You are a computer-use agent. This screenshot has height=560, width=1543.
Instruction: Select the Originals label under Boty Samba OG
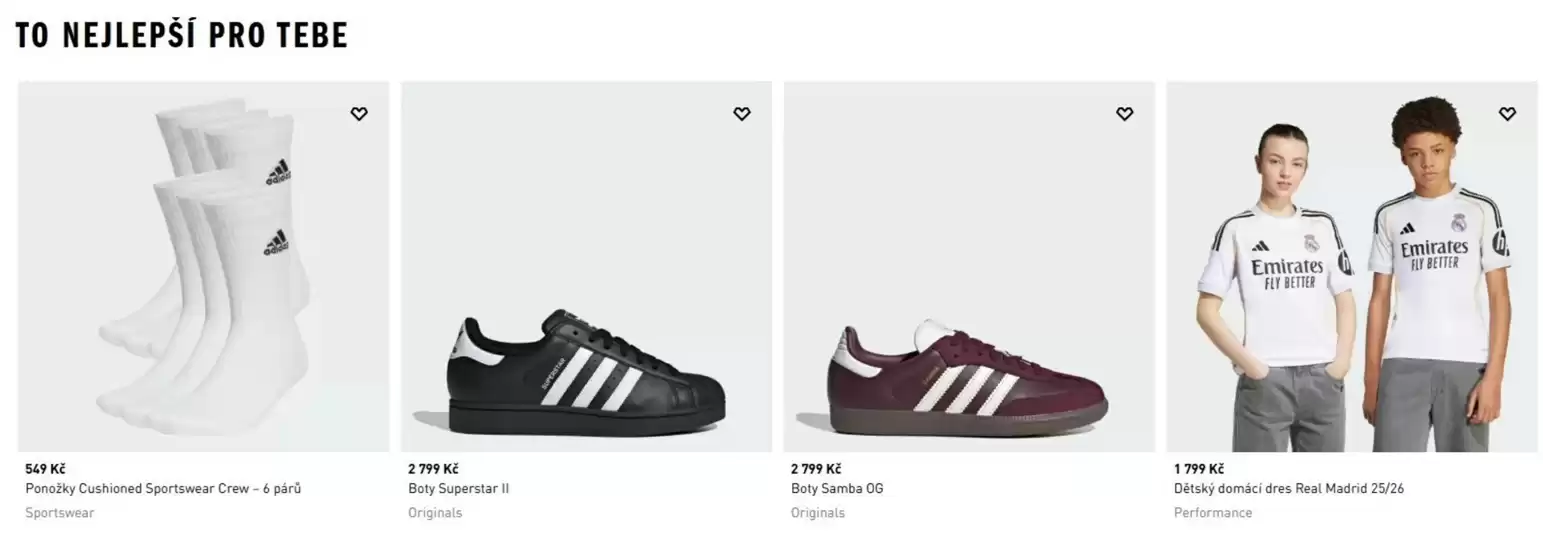[x=818, y=513]
